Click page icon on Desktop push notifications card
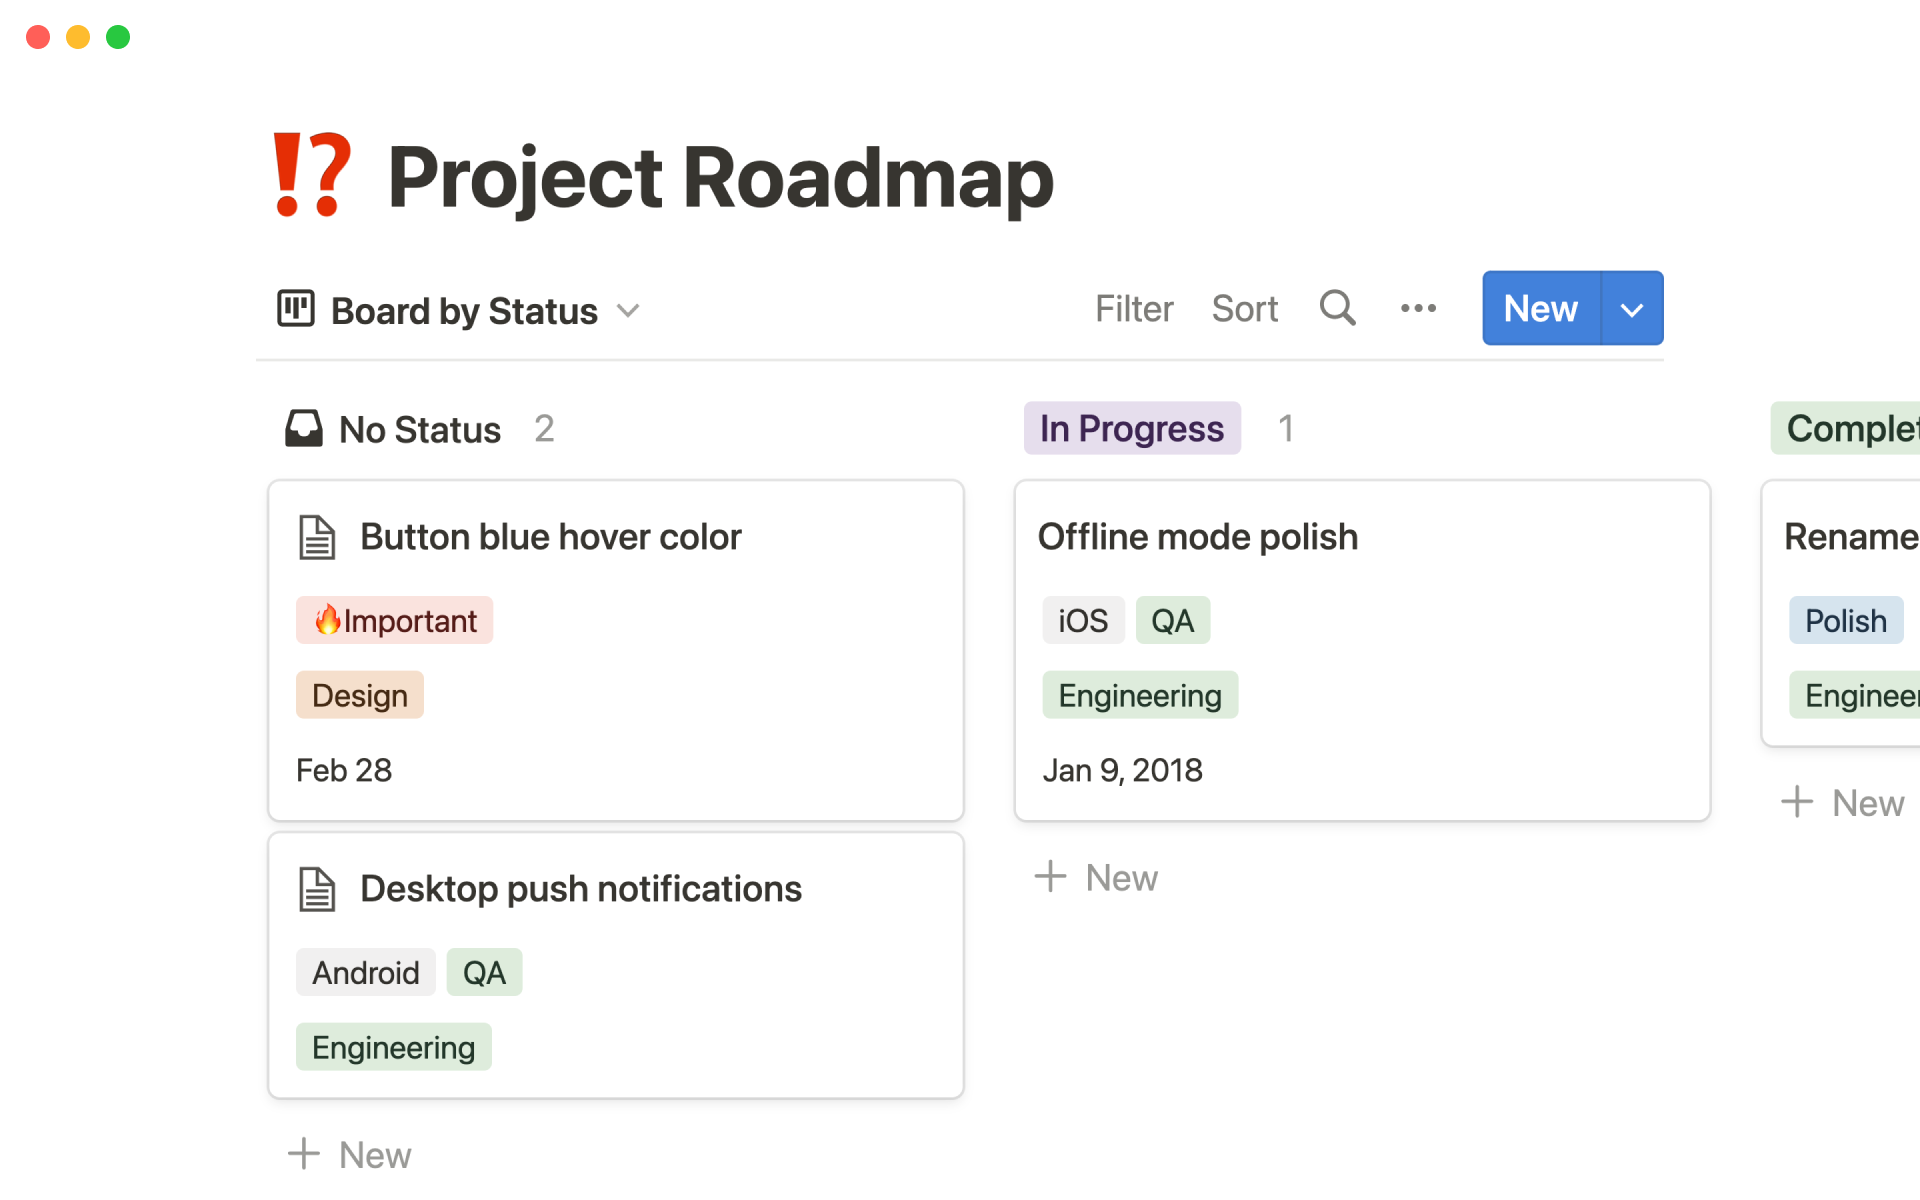 (318, 889)
